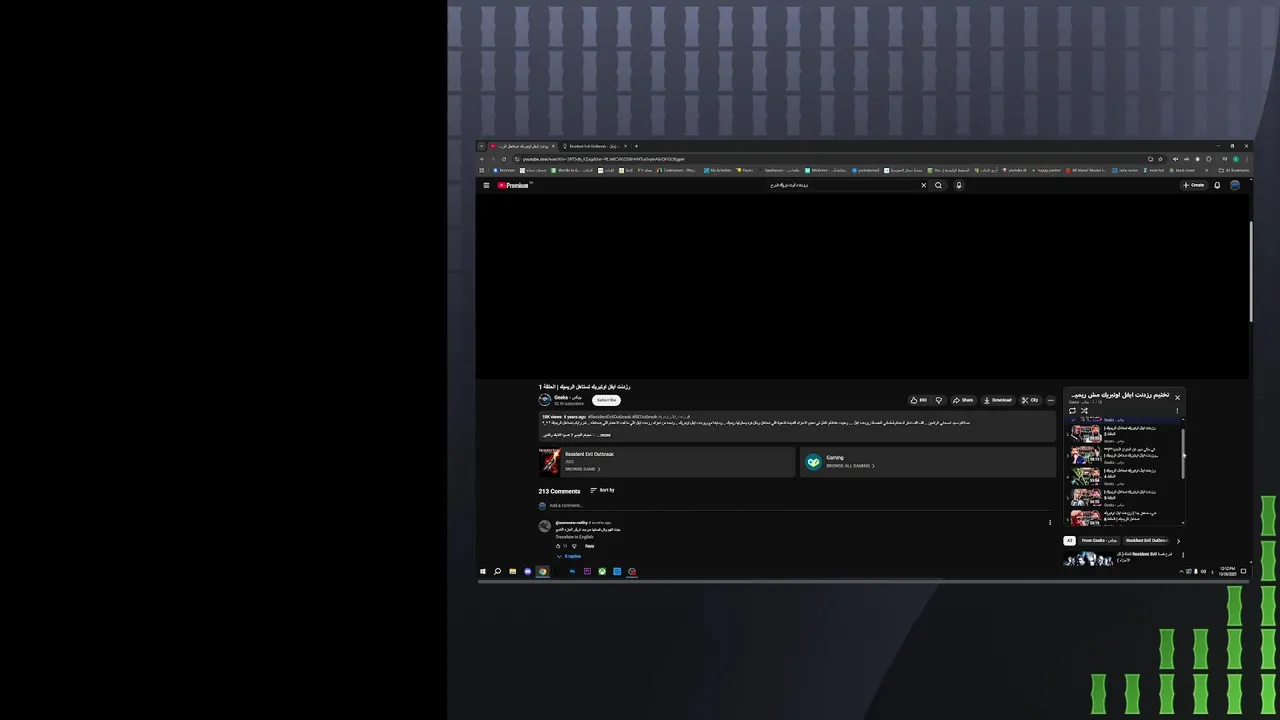
Task: Play playlist video number 5 thumbnail
Action: point(1086,497)
